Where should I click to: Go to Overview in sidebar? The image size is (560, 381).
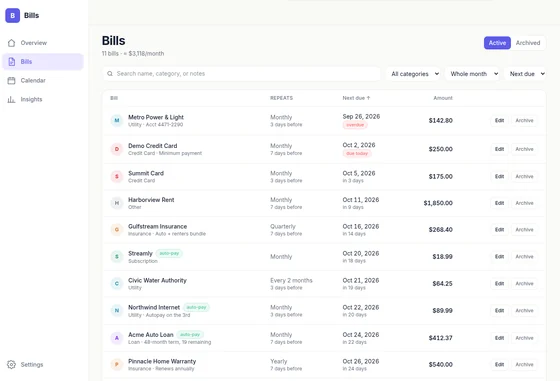(43, 43)
